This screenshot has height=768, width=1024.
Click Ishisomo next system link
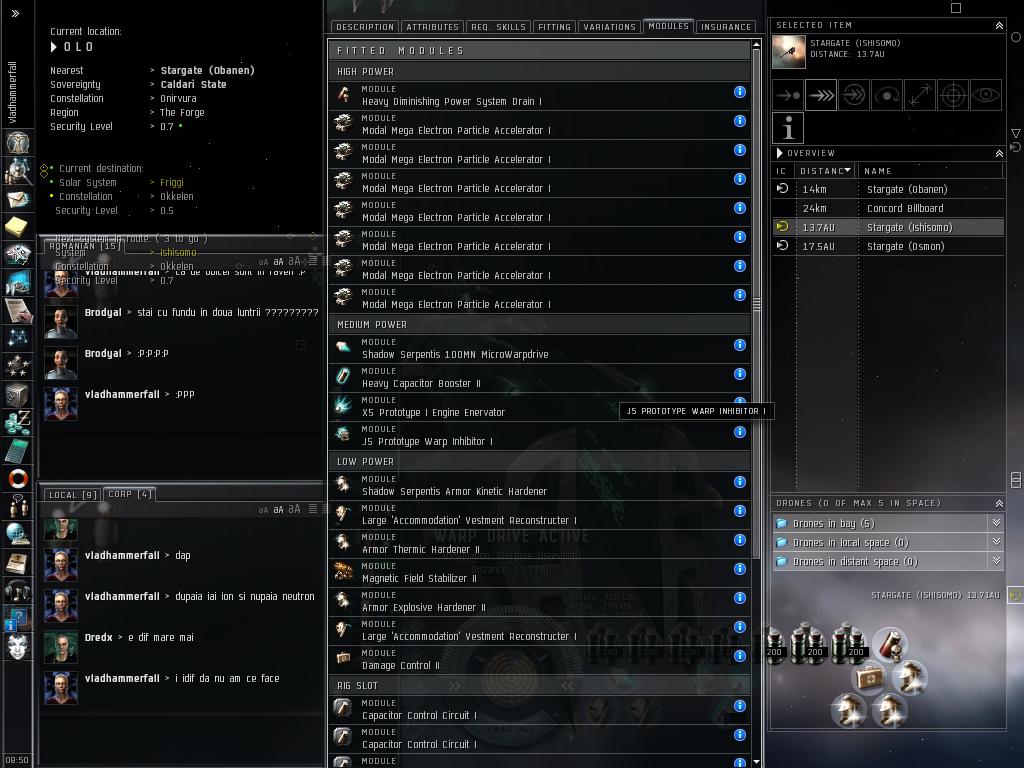(178, 253)
